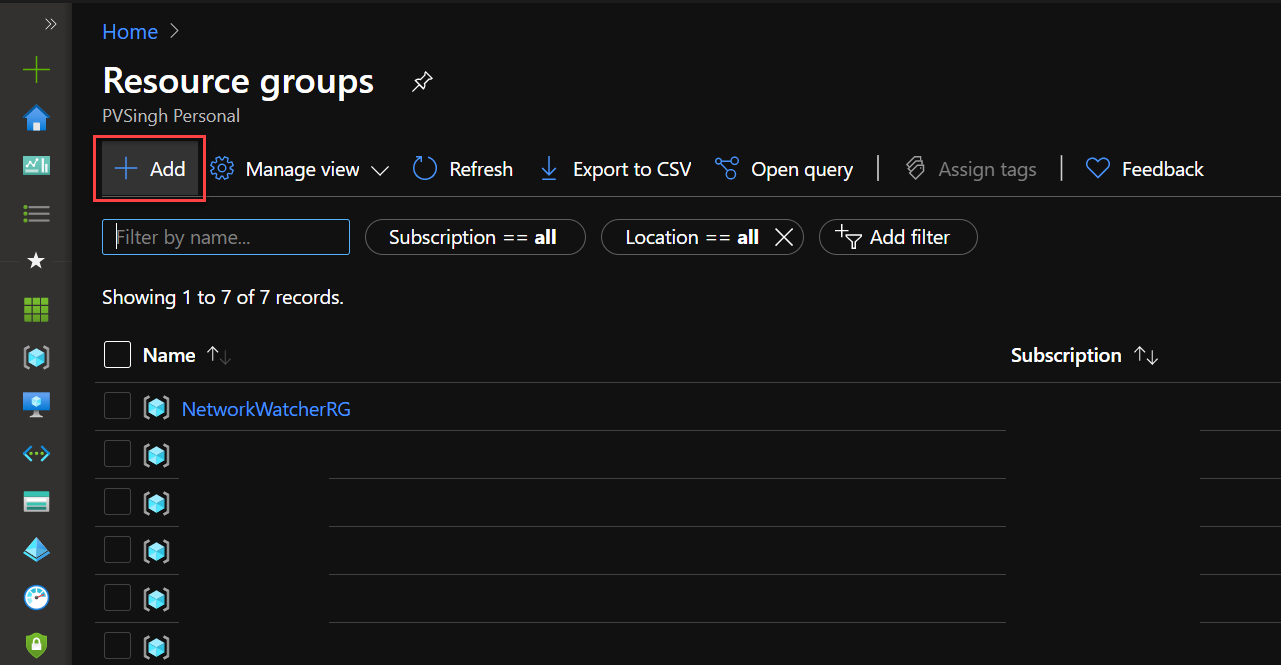Check the NetworkWatcherRG row checkbox
The width and height of the screenshot is (1281, 665).
point(117,406)
